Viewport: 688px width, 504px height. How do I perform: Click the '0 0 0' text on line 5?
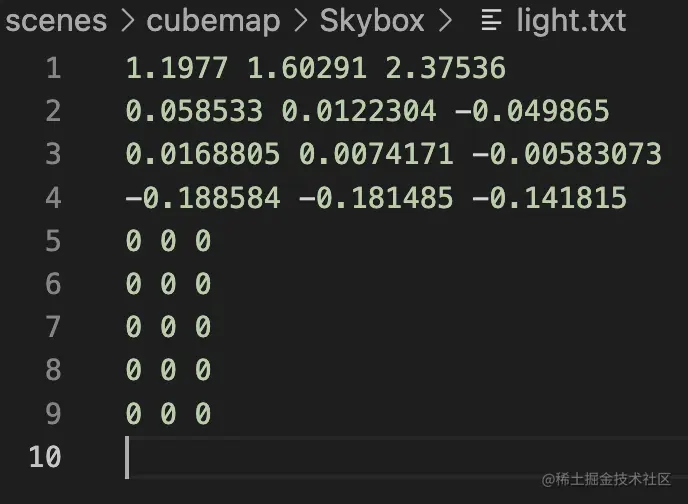(x=168, y=240)
